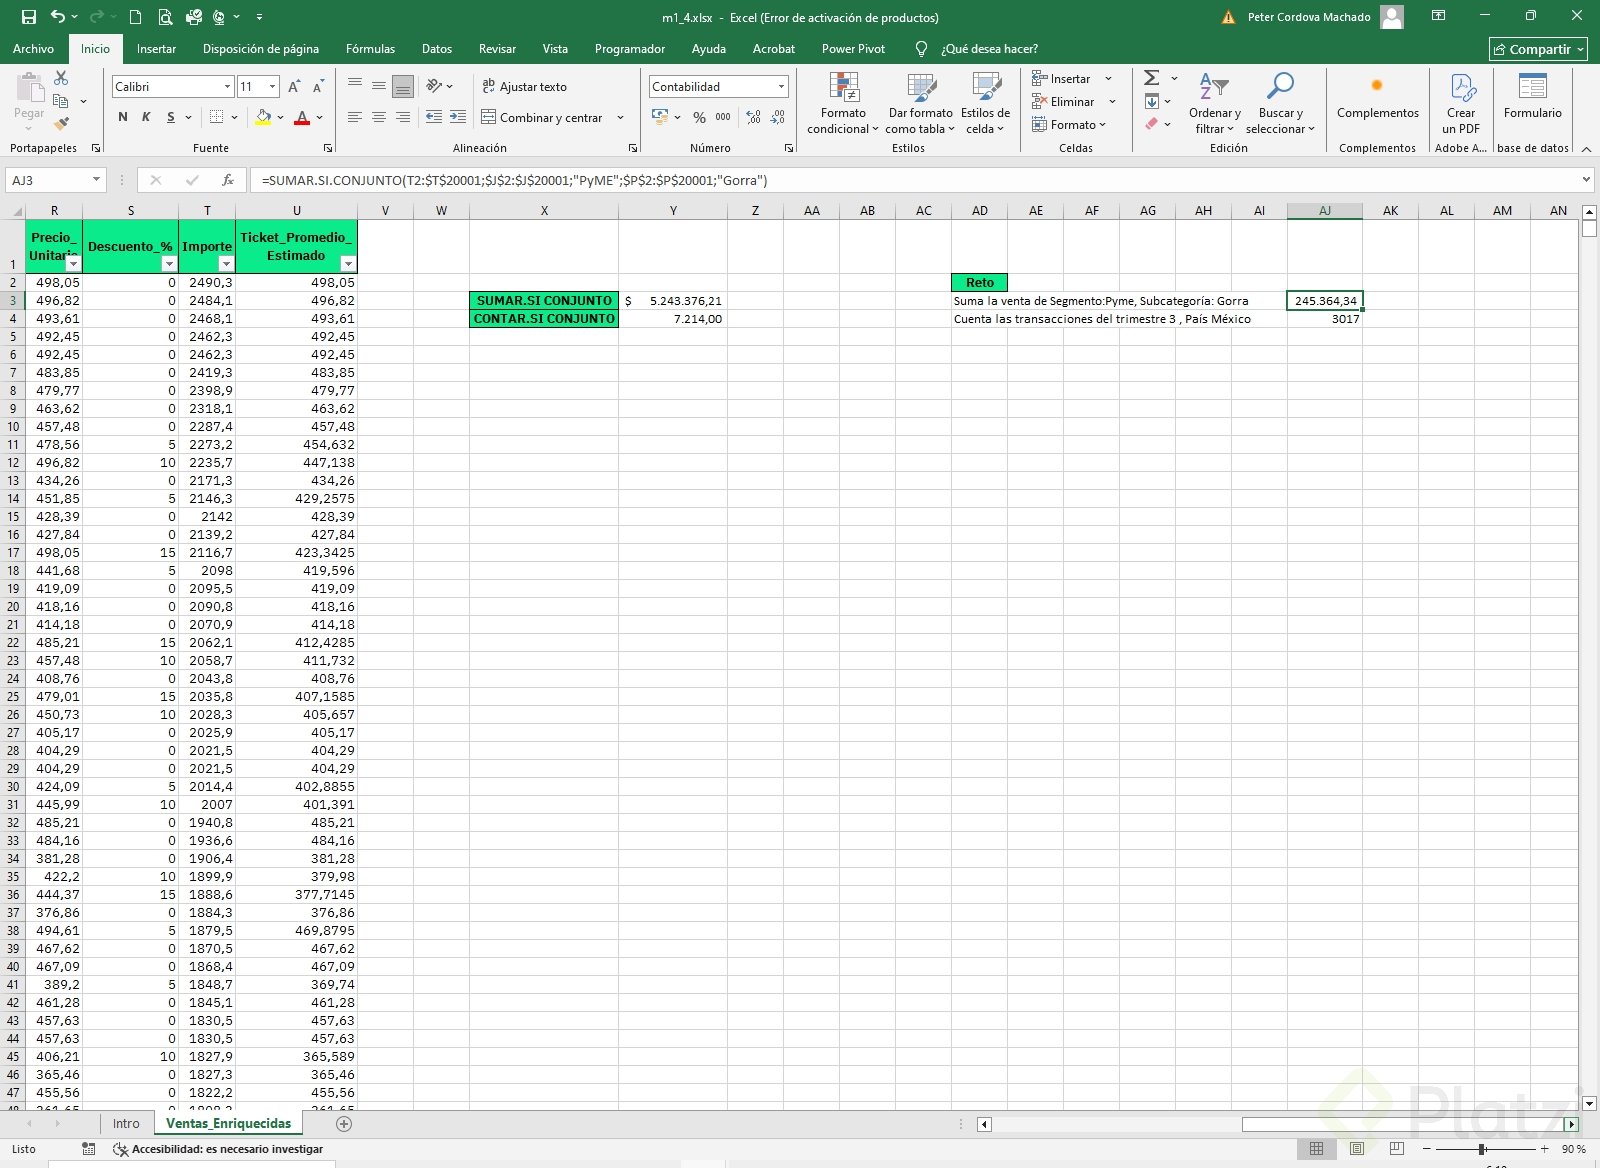Click the Name Box showing AJ3
Viewport: 1600px width, 1168px height.
pos(48,180)
